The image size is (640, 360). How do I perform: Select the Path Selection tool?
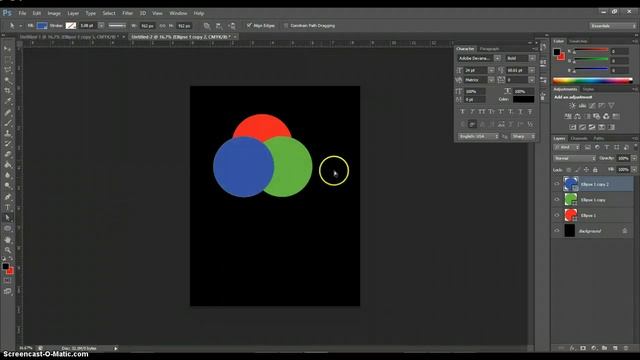click(x=7, y=218)
